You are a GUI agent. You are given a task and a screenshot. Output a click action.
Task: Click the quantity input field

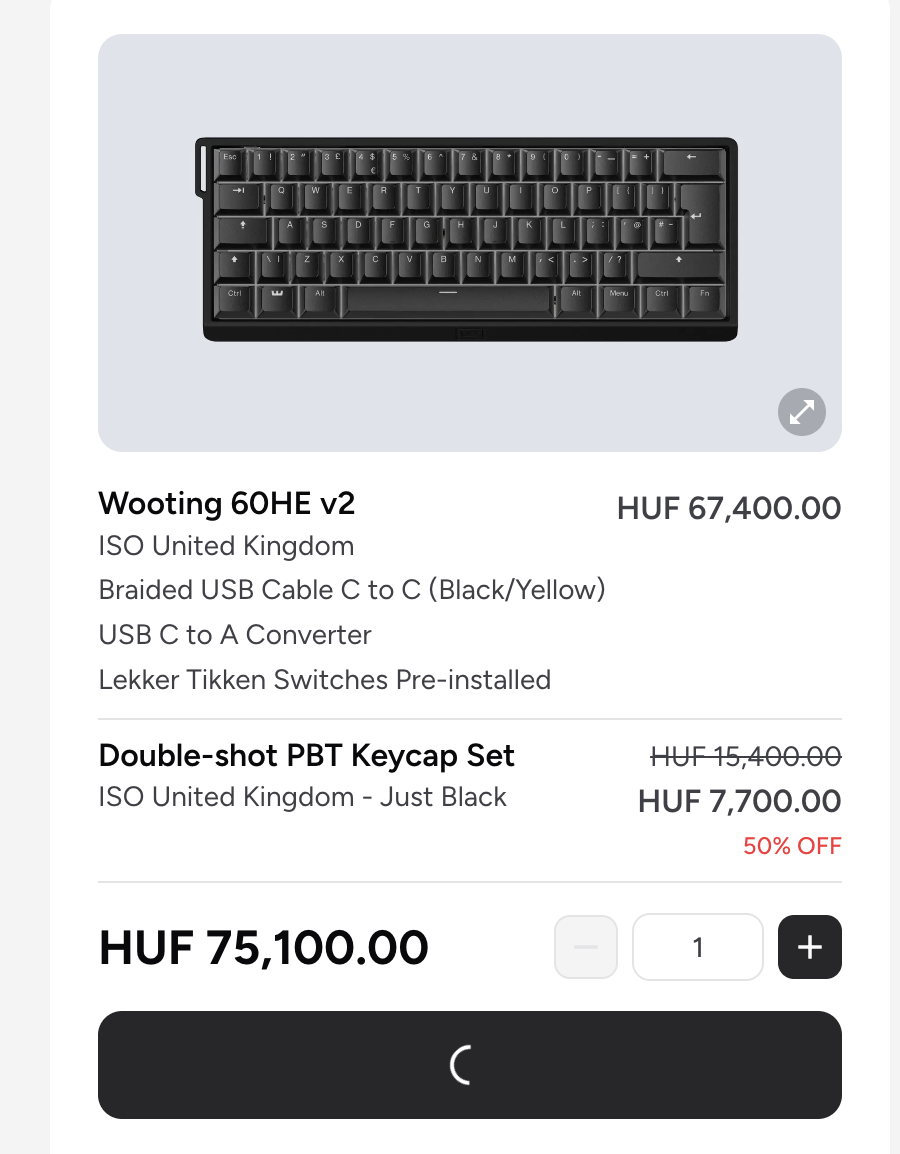tap(698, 947)
